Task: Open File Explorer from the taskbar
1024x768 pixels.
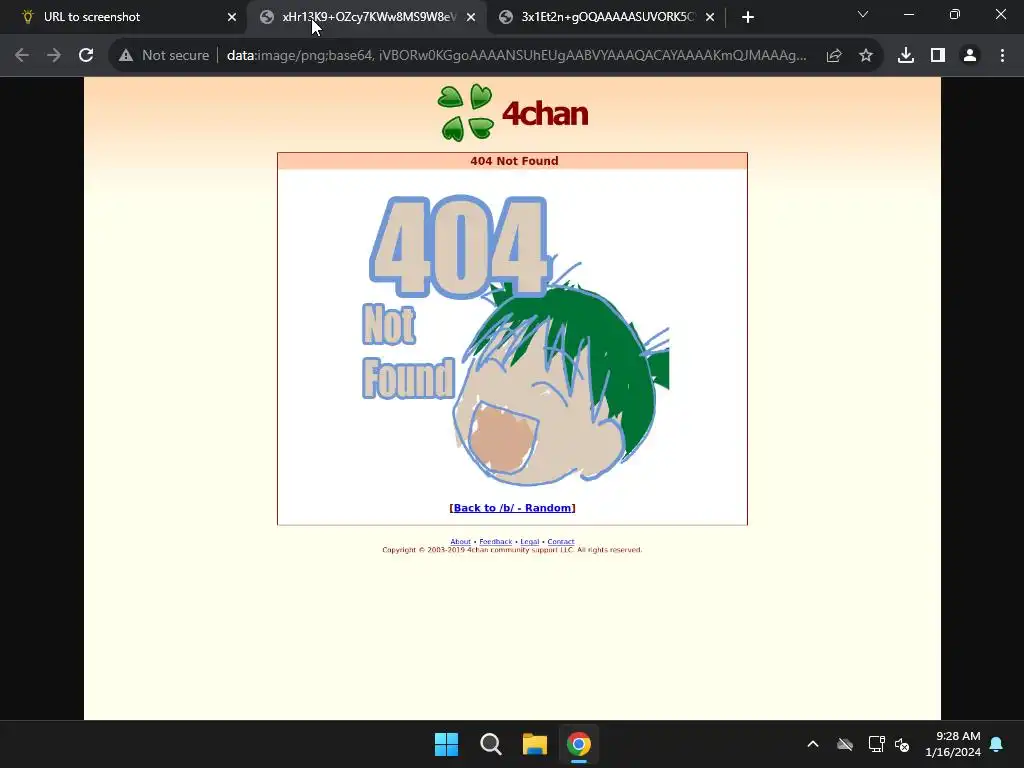Action: (535, 744)
